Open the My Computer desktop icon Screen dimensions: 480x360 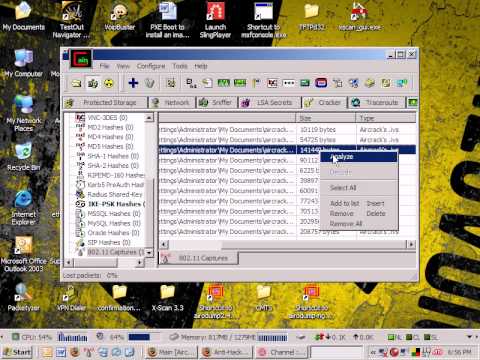point(23,64)
